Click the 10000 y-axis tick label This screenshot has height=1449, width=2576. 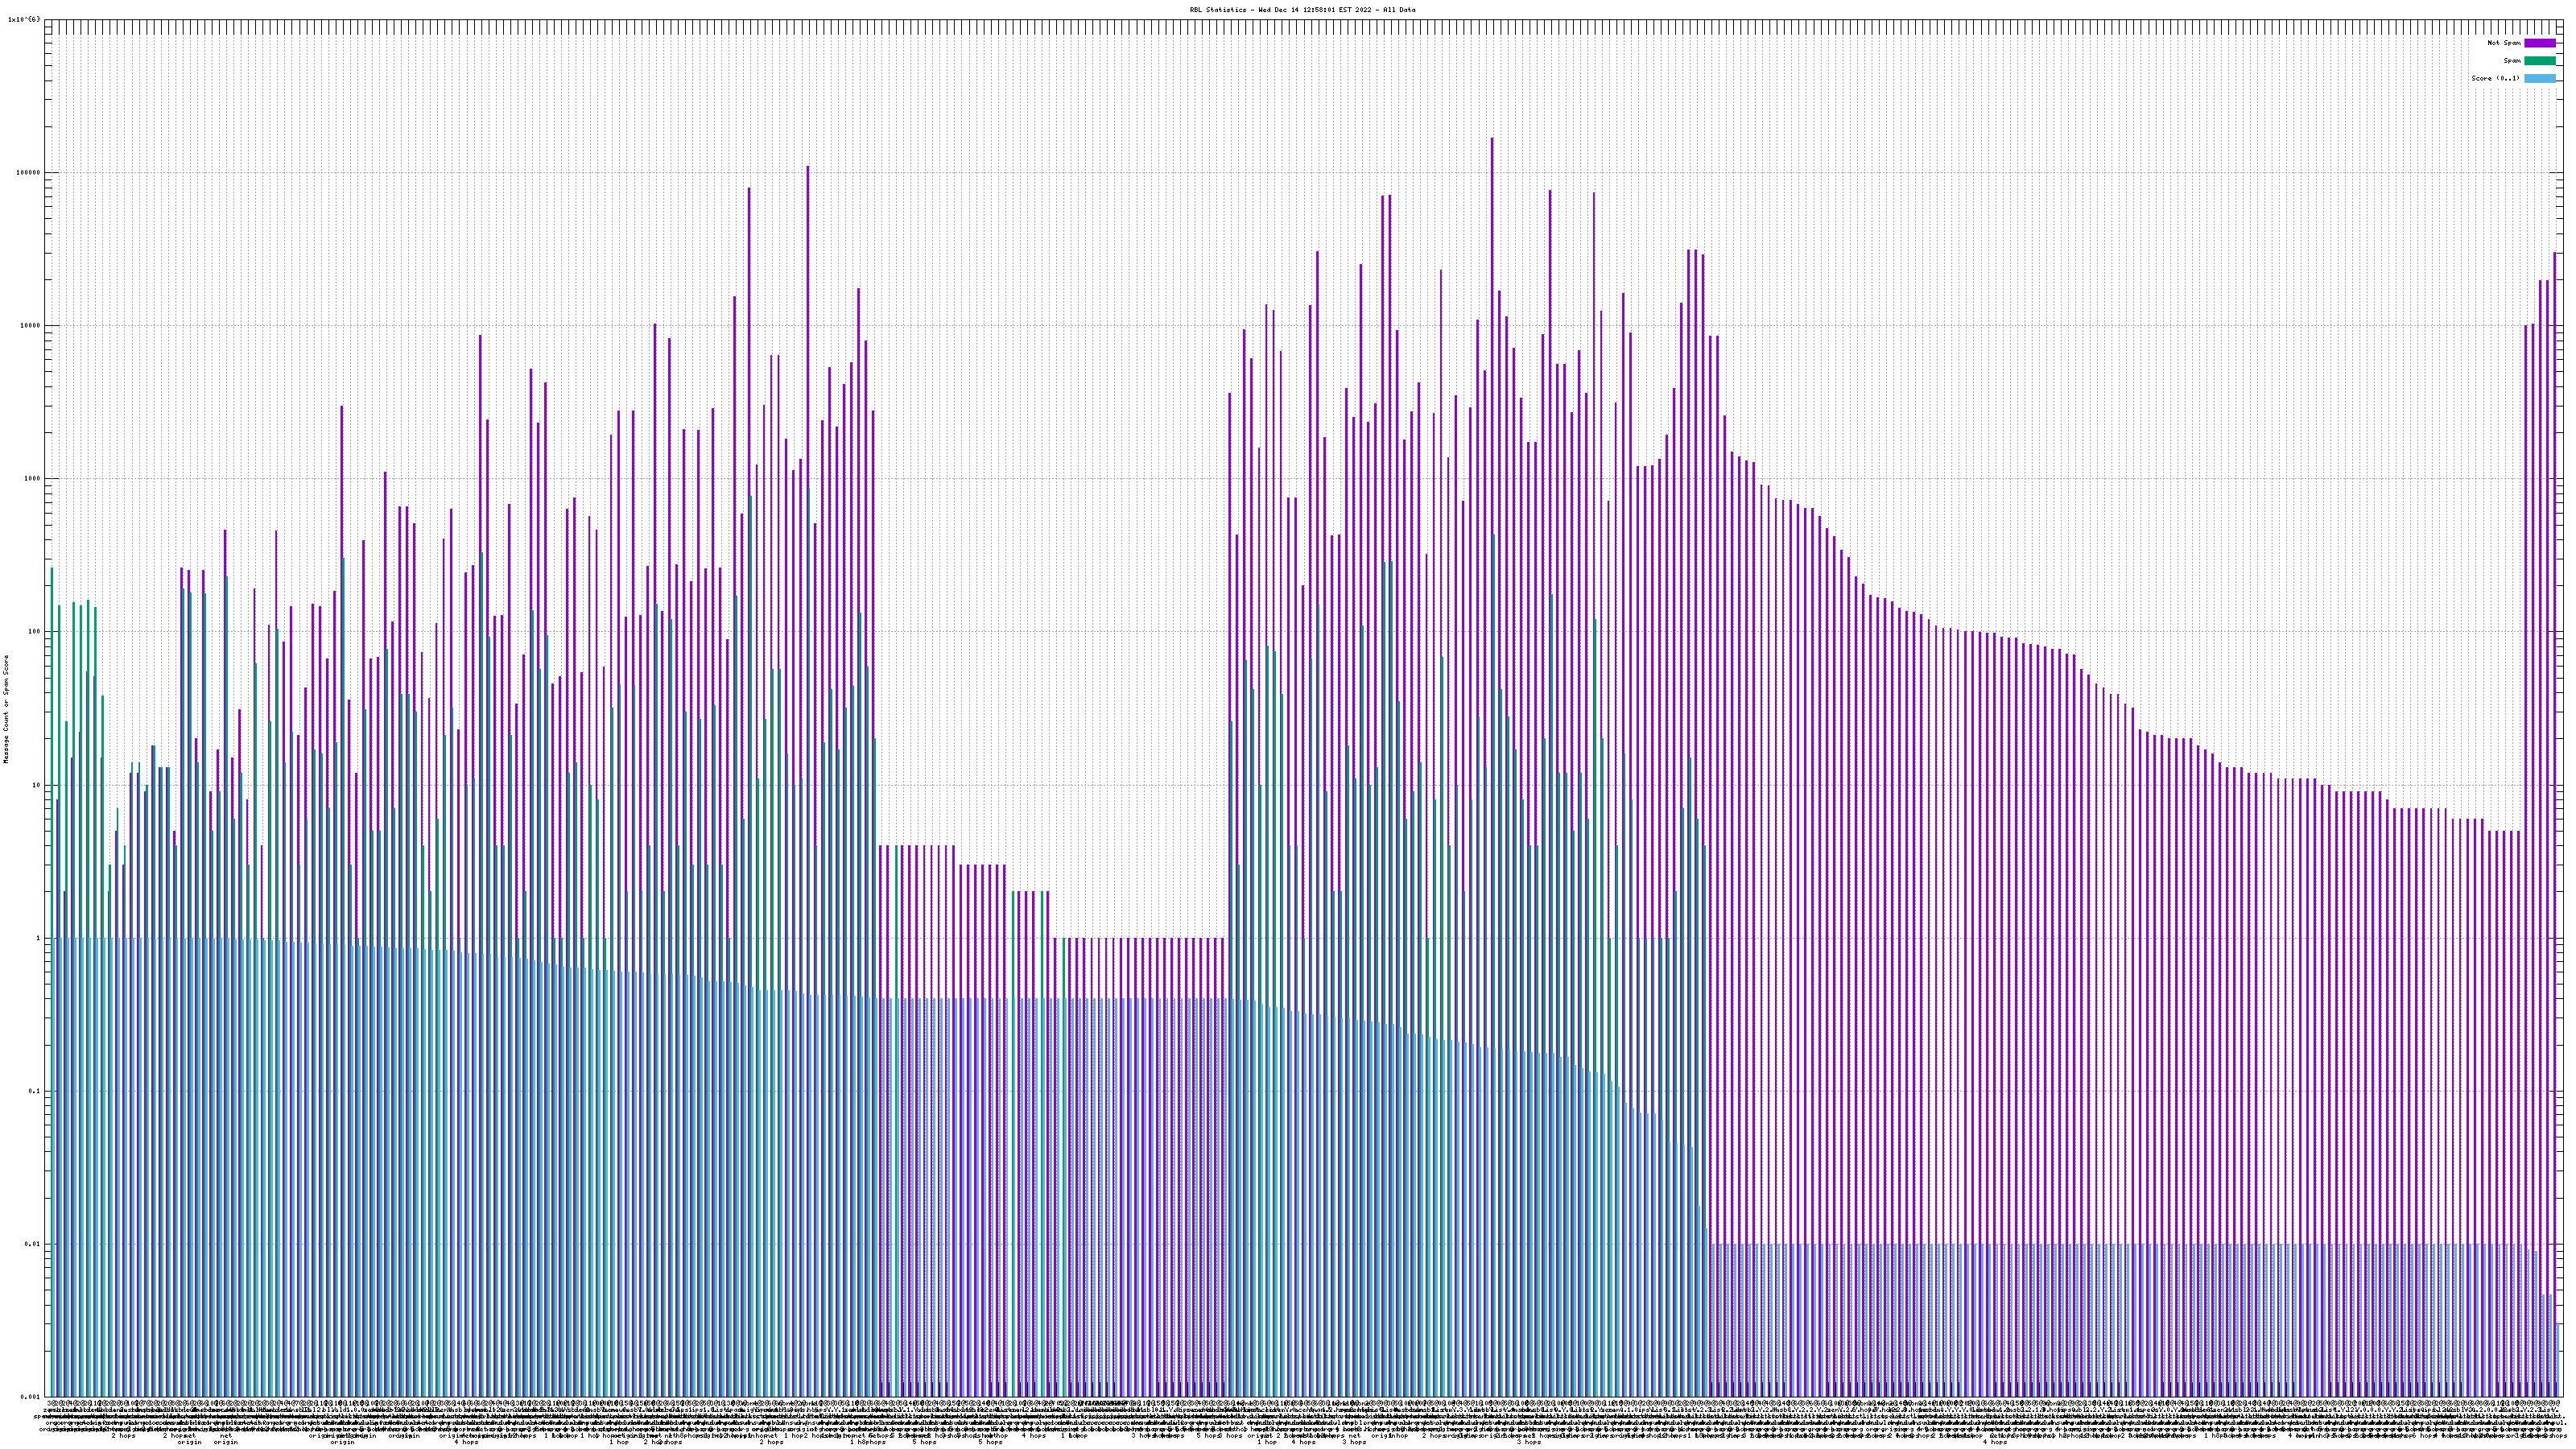coord(30,325)
